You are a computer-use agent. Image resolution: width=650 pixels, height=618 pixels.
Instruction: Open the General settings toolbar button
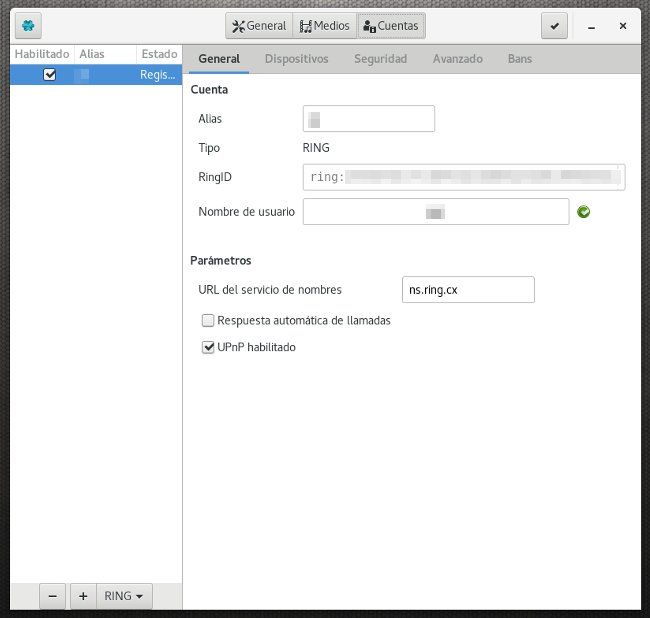pos(259,26)
